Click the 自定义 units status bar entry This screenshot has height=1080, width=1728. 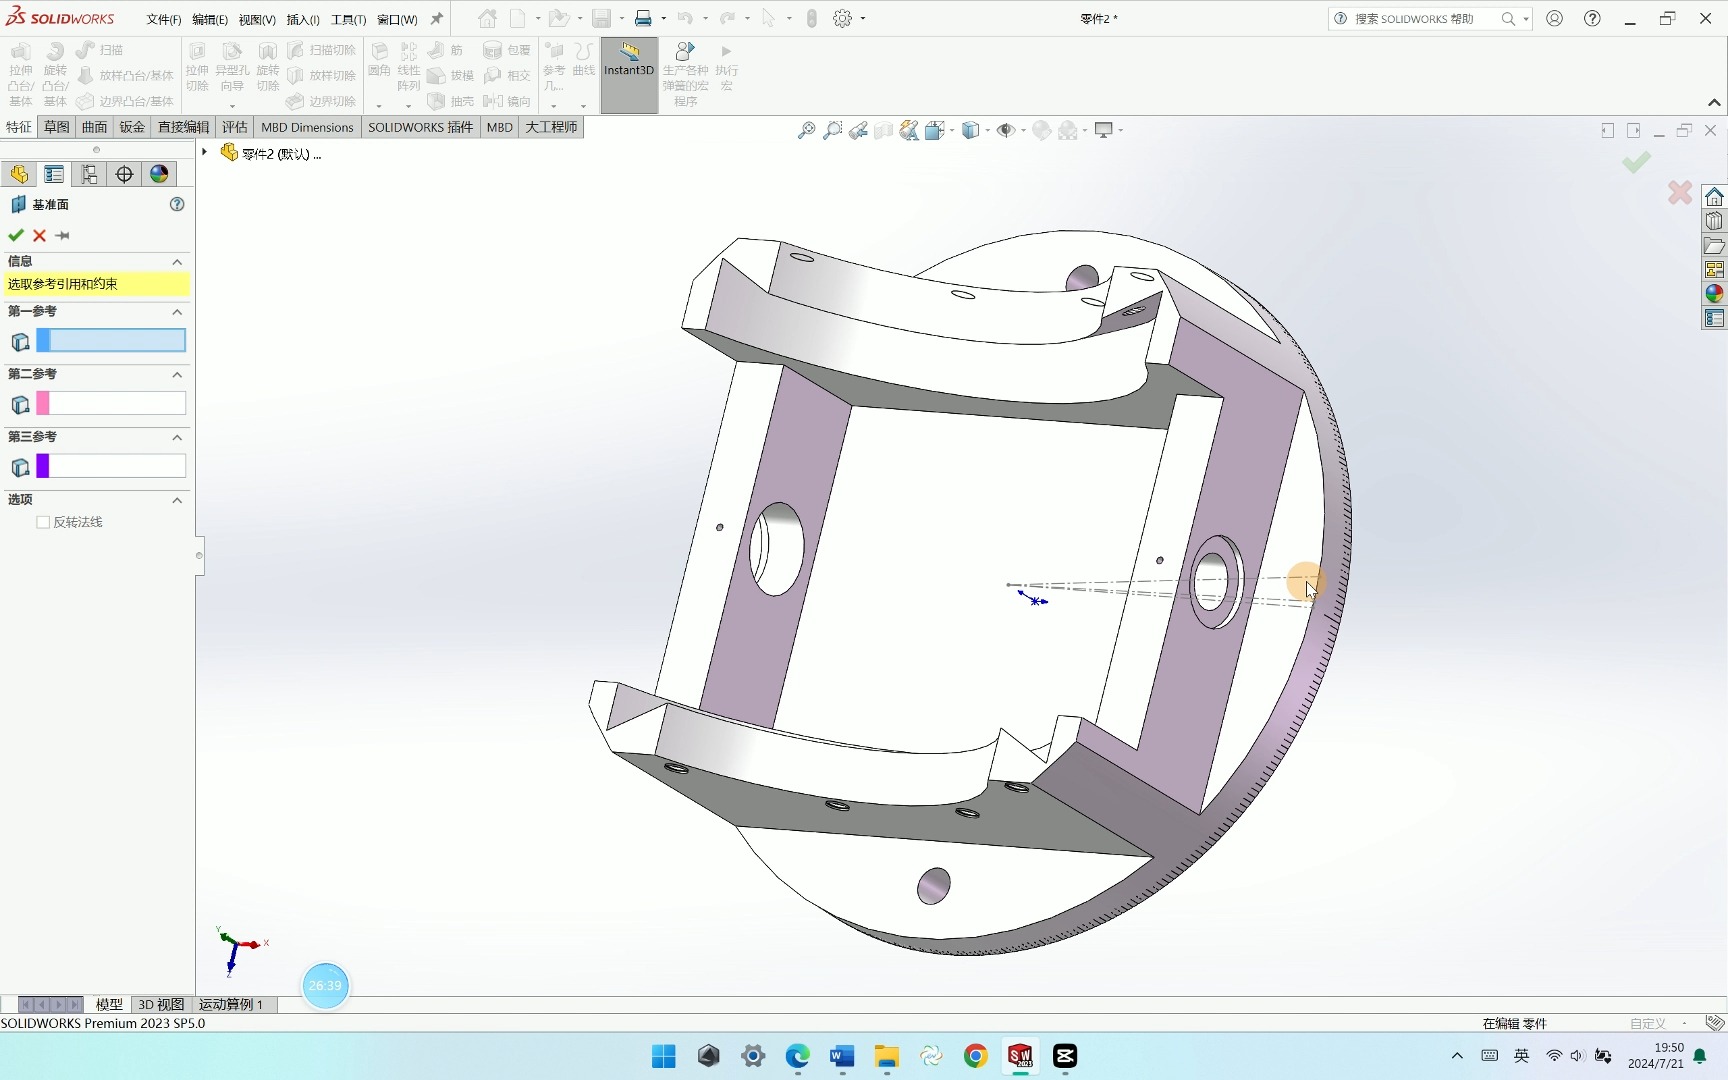click(1648, 1023)
